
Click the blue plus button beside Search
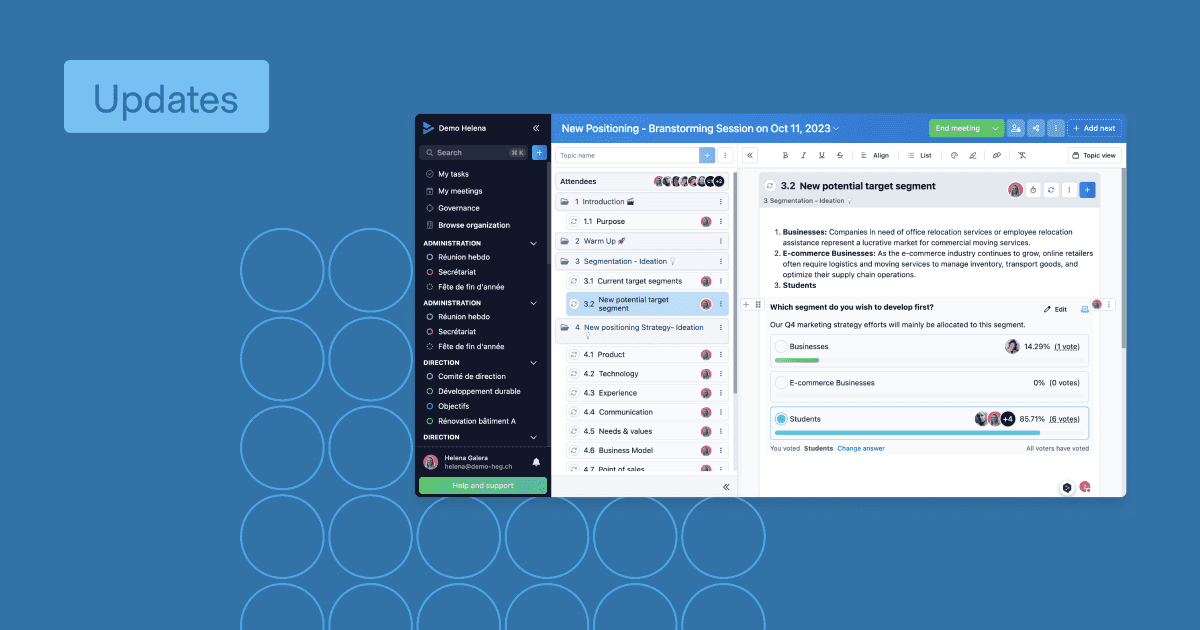point(539,153)
